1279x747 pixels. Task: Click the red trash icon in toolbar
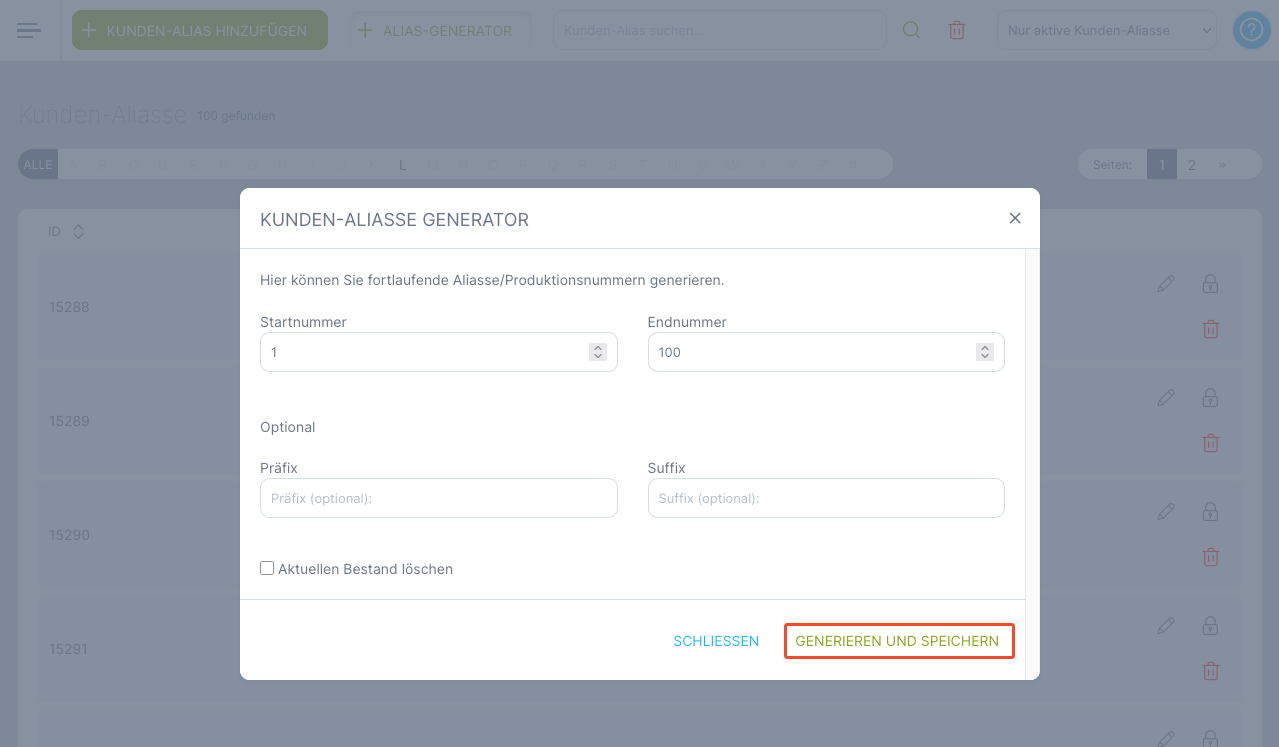pyautogui.click(x=957, y=30)
